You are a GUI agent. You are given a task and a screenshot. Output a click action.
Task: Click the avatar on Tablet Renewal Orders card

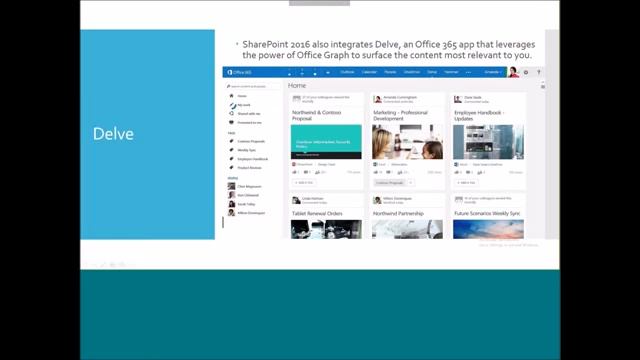point(296,200)
